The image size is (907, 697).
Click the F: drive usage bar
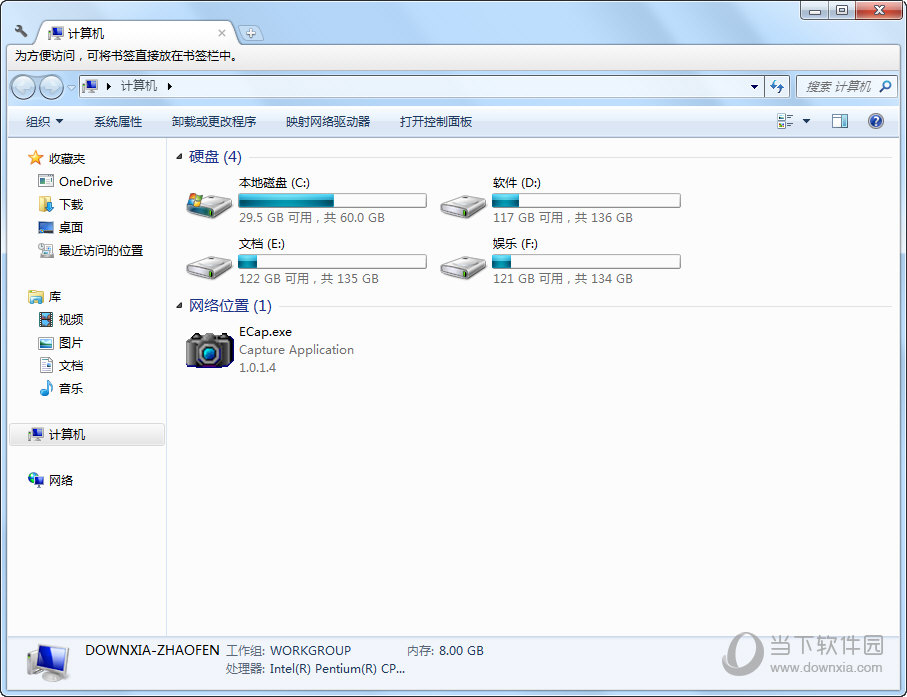586,261
